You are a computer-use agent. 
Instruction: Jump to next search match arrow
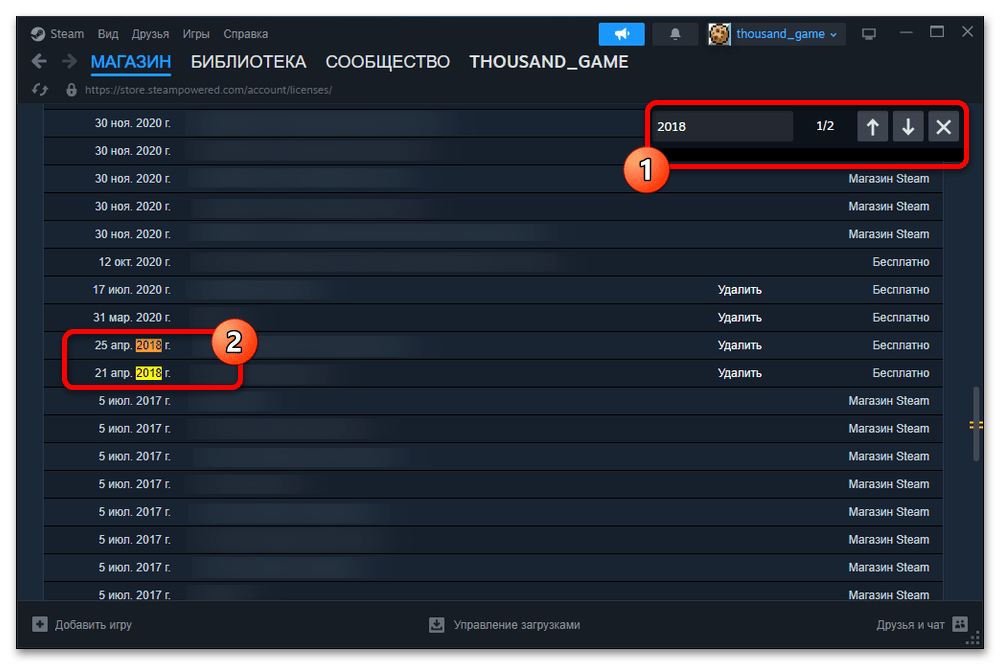click(907, 127)
